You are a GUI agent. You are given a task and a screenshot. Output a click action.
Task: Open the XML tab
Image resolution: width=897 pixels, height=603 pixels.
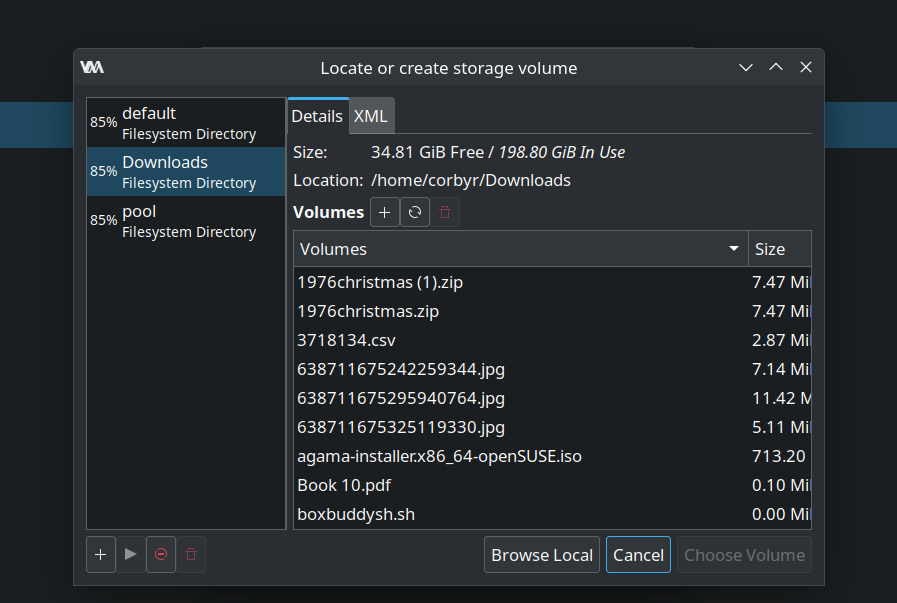(x=371, y=116)
